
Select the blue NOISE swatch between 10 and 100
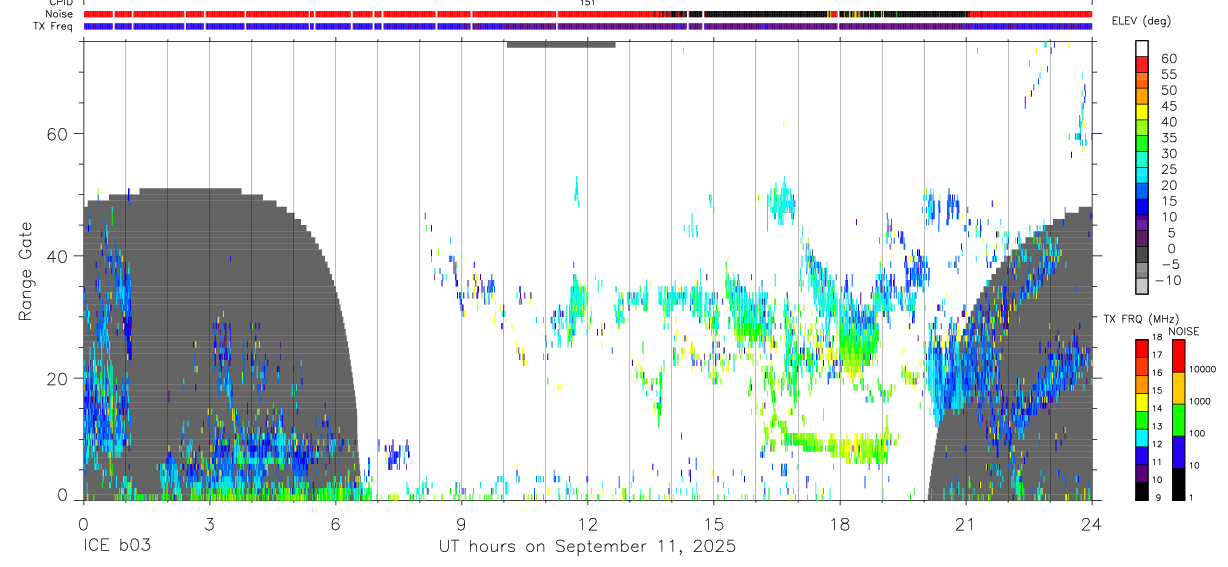(x=1178, y=451)
